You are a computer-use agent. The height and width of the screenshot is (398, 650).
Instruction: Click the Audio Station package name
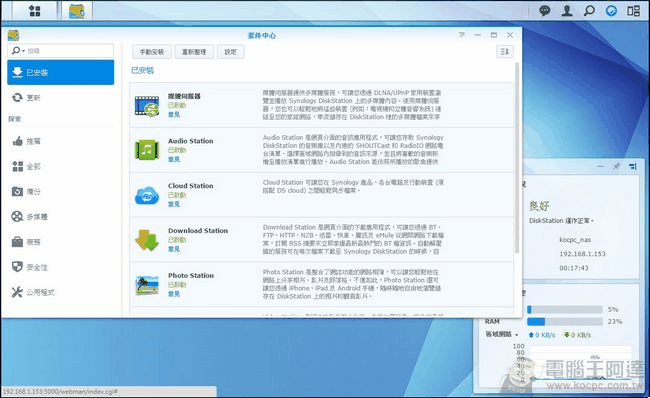[x=191, y=141]
